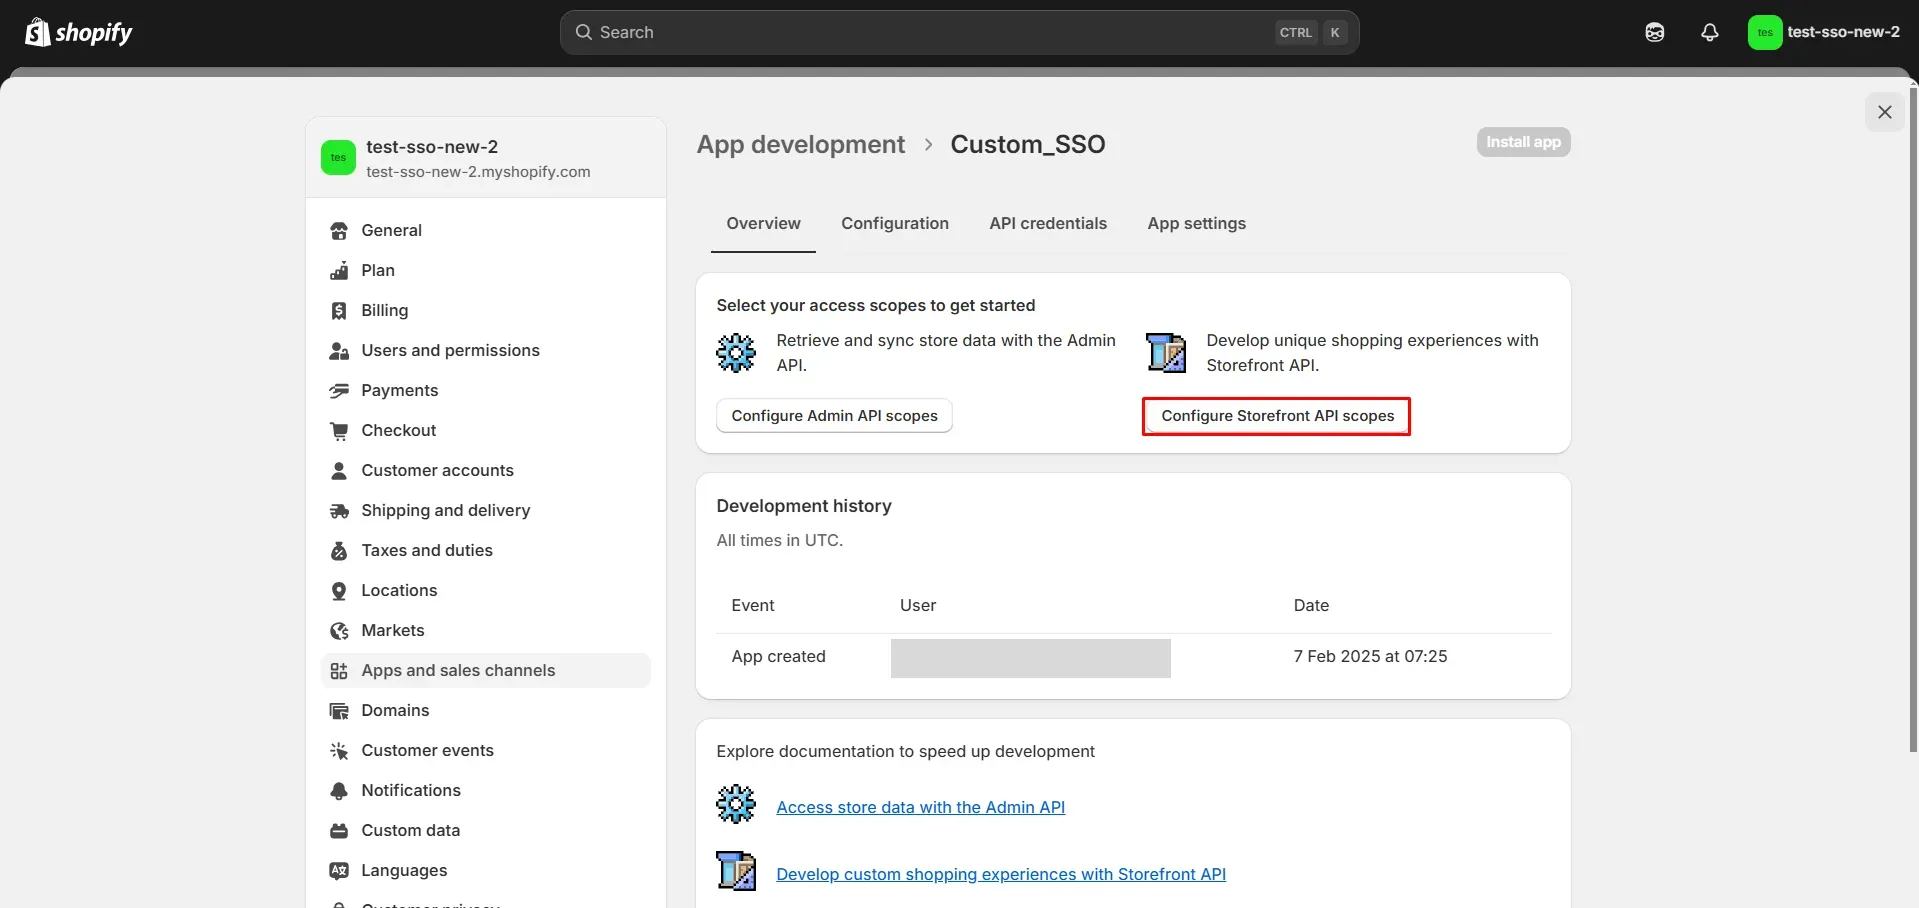Open Shipping and delivery settings
1919x908 pixels.
486,511
